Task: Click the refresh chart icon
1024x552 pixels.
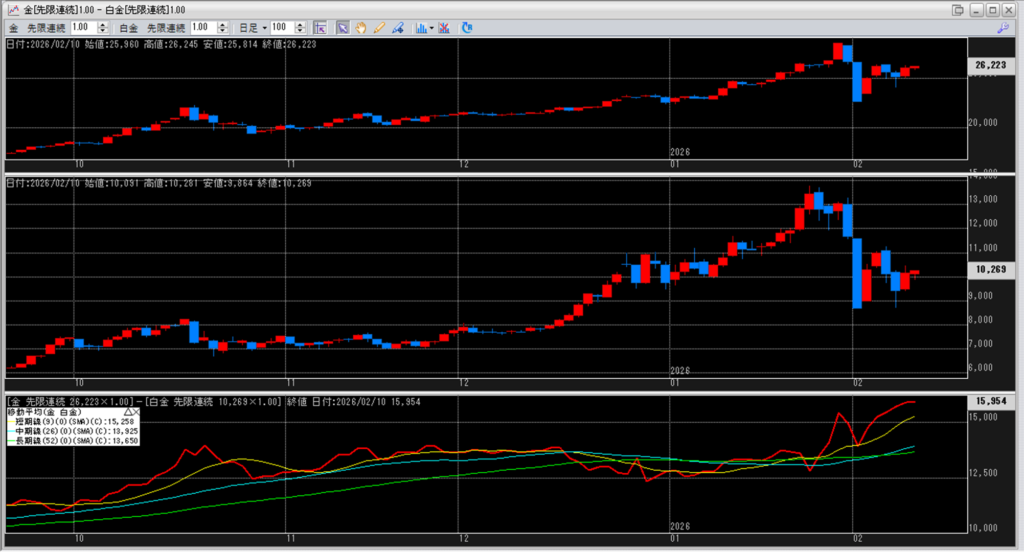Action: pyautogui.click(x=467, y=27)
